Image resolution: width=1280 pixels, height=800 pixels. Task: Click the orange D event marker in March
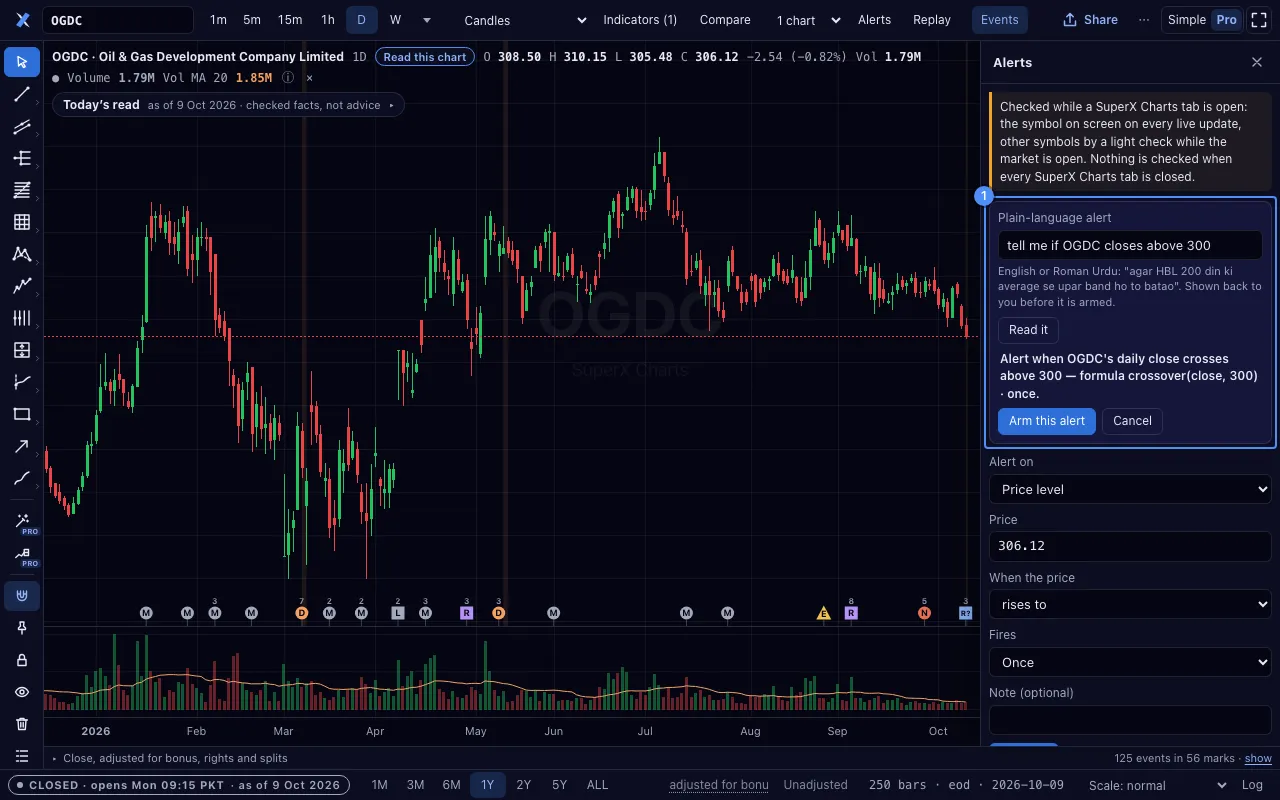pyautogui.click(x=302, y=613)
